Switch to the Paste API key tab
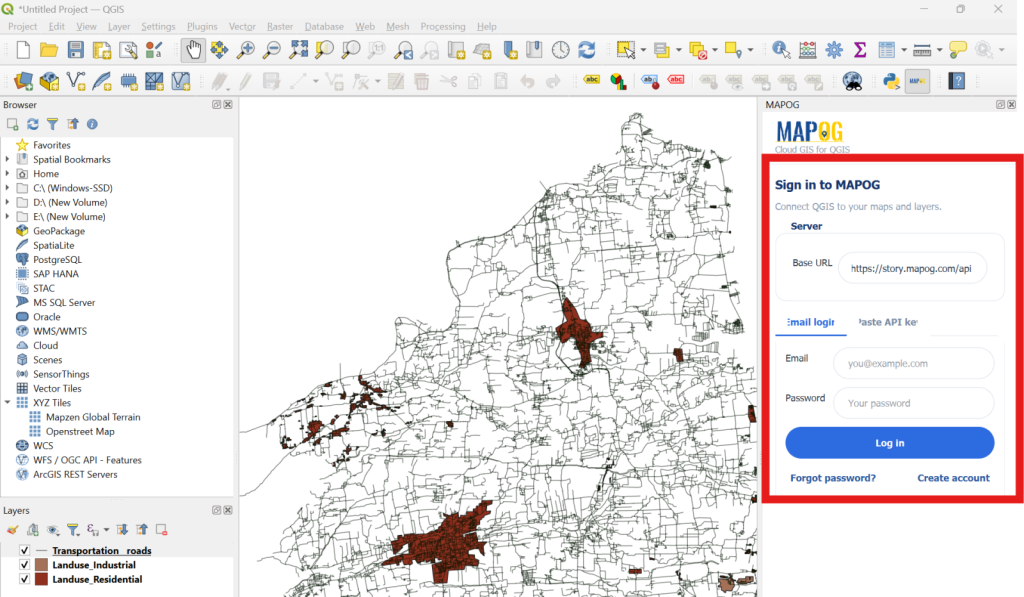The height and width of the screenshot is (597, 1024). 888,322
